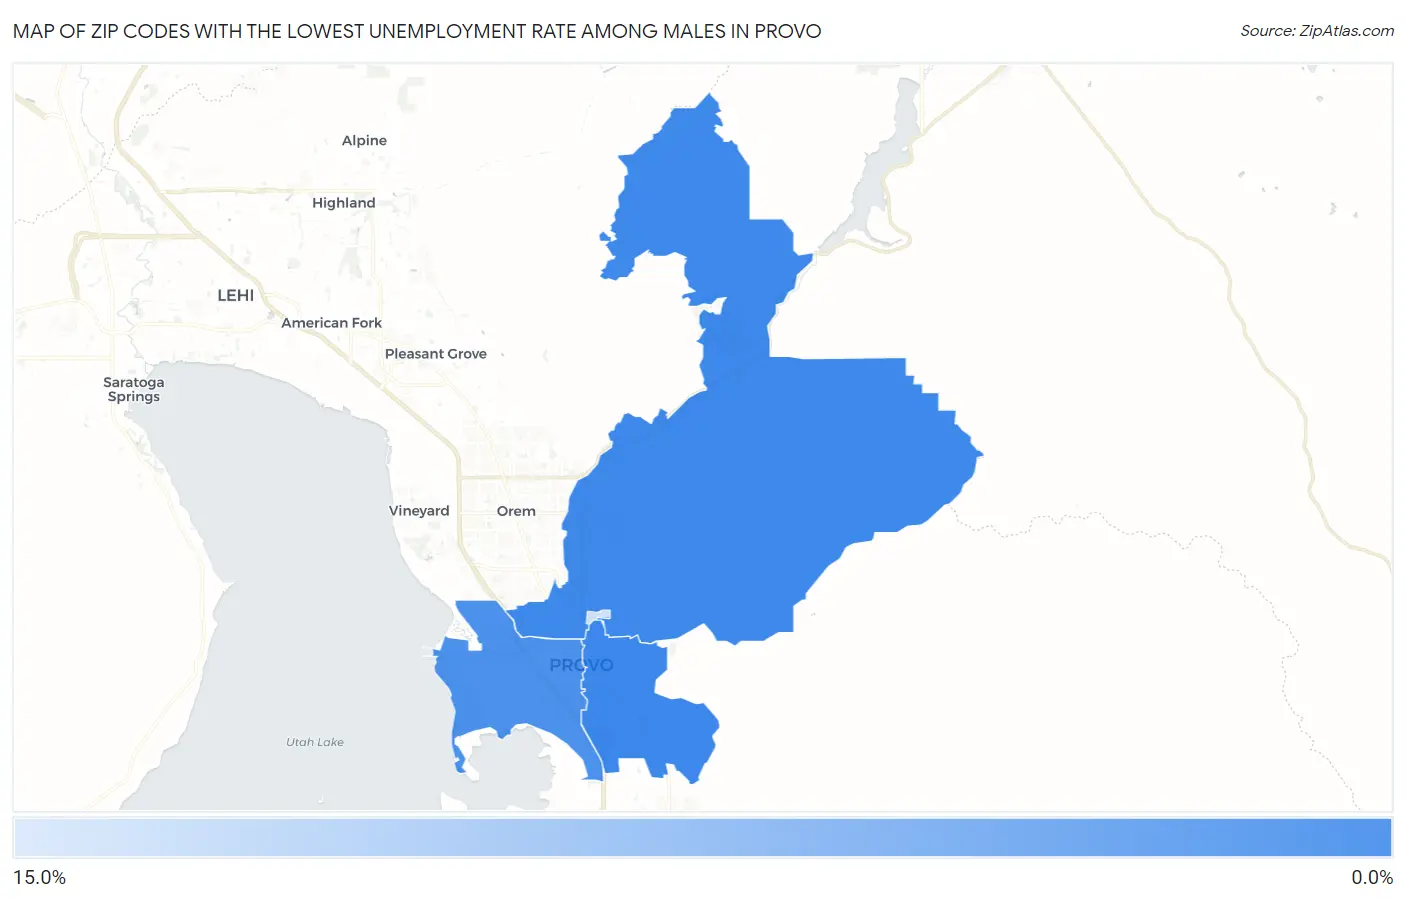1406x899 pixels.
Task: Click the Alpine city label on map
Action: 364,141
